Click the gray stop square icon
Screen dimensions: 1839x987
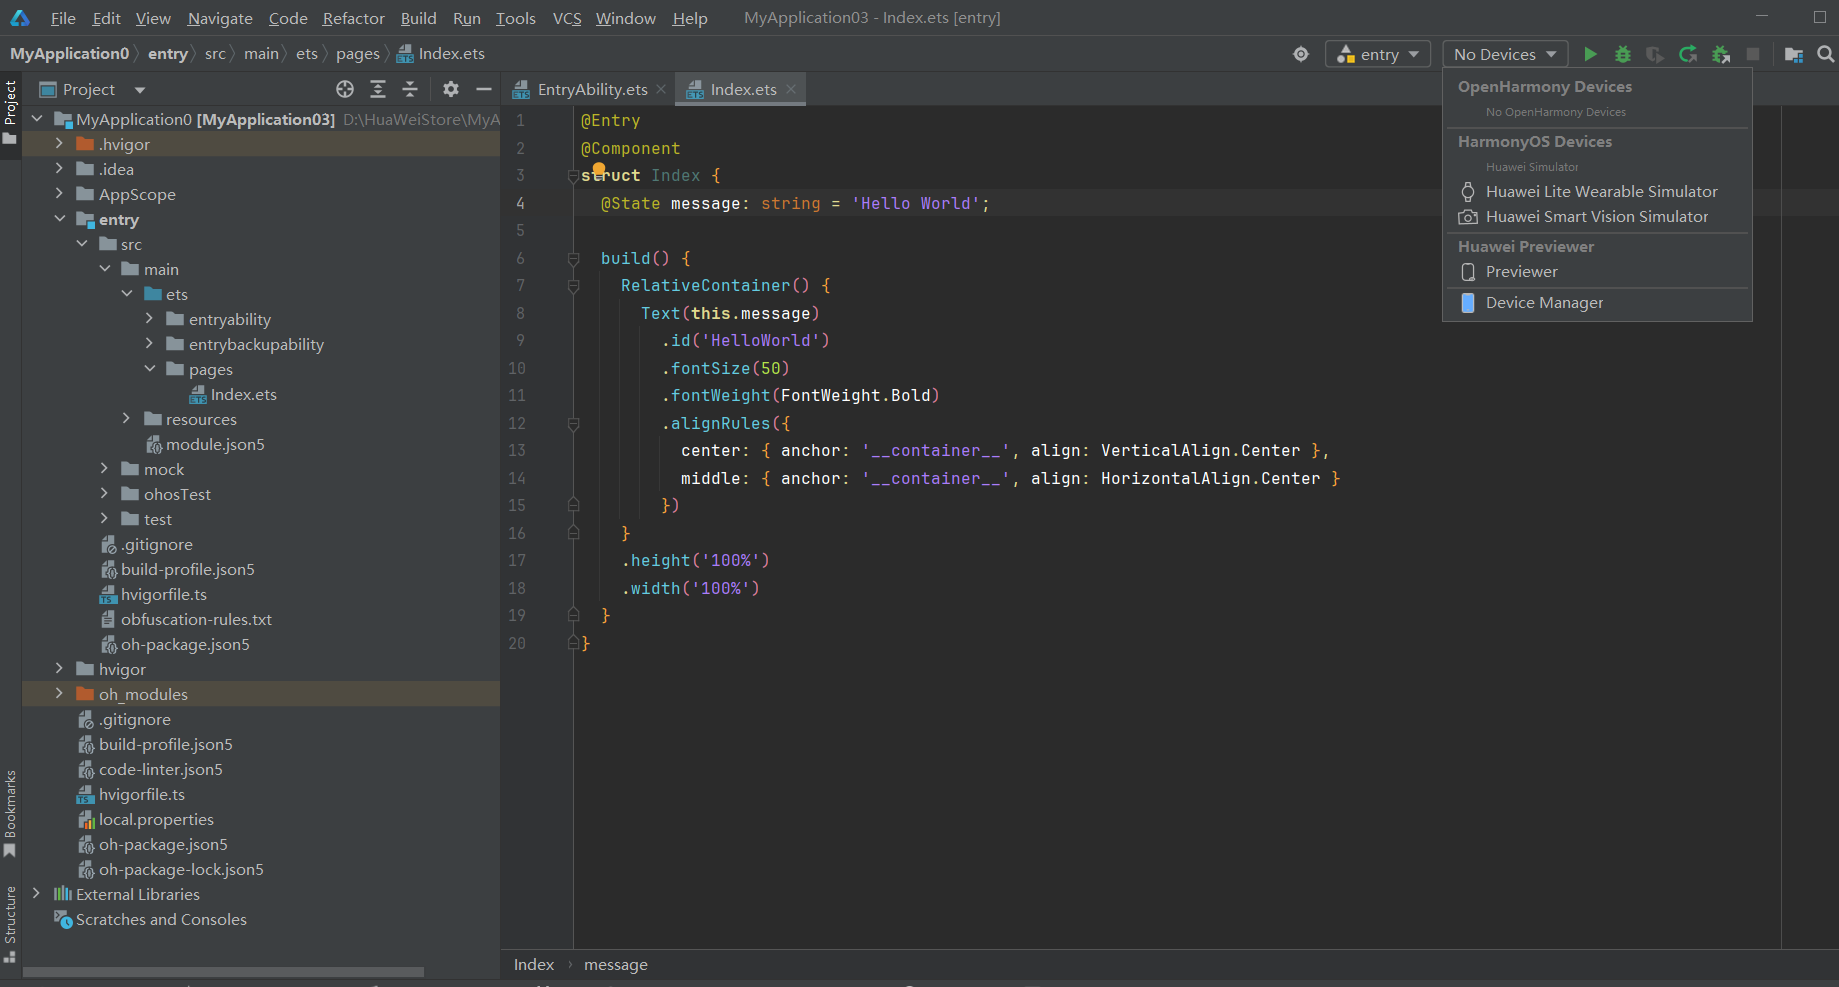pyautogui.click(x=1753, y=54)
